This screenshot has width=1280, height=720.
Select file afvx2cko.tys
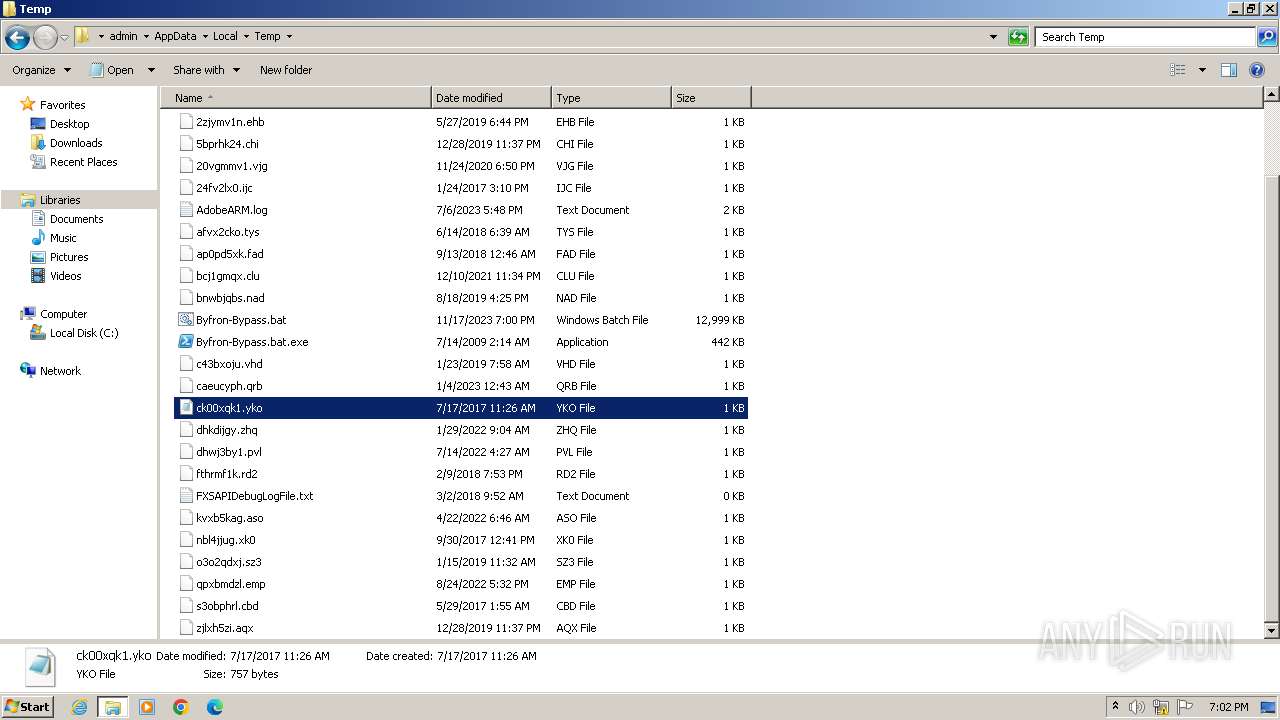(x=227, y=232)
